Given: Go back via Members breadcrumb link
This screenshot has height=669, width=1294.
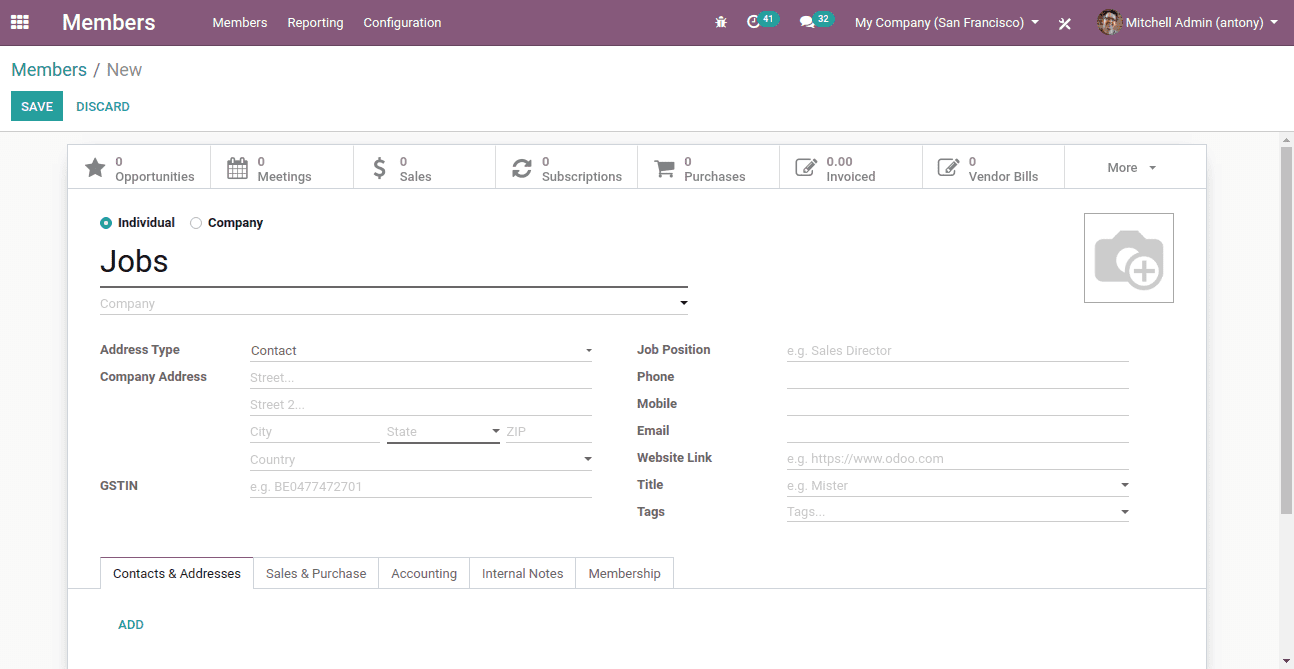Looking at the screenshot, I should [x=49, y=70].
